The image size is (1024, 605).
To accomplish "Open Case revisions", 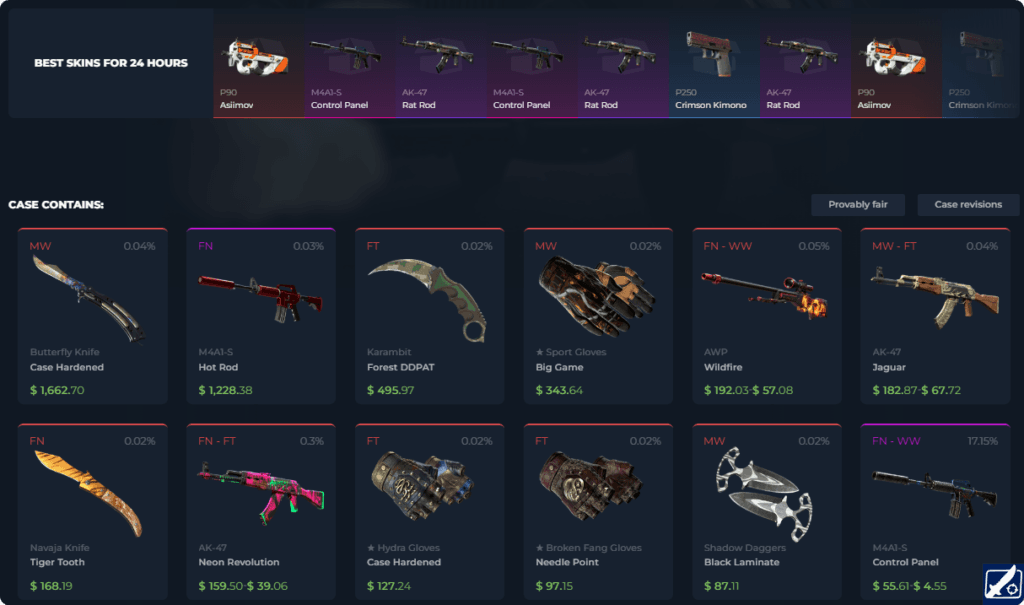I will coord(968,204).
